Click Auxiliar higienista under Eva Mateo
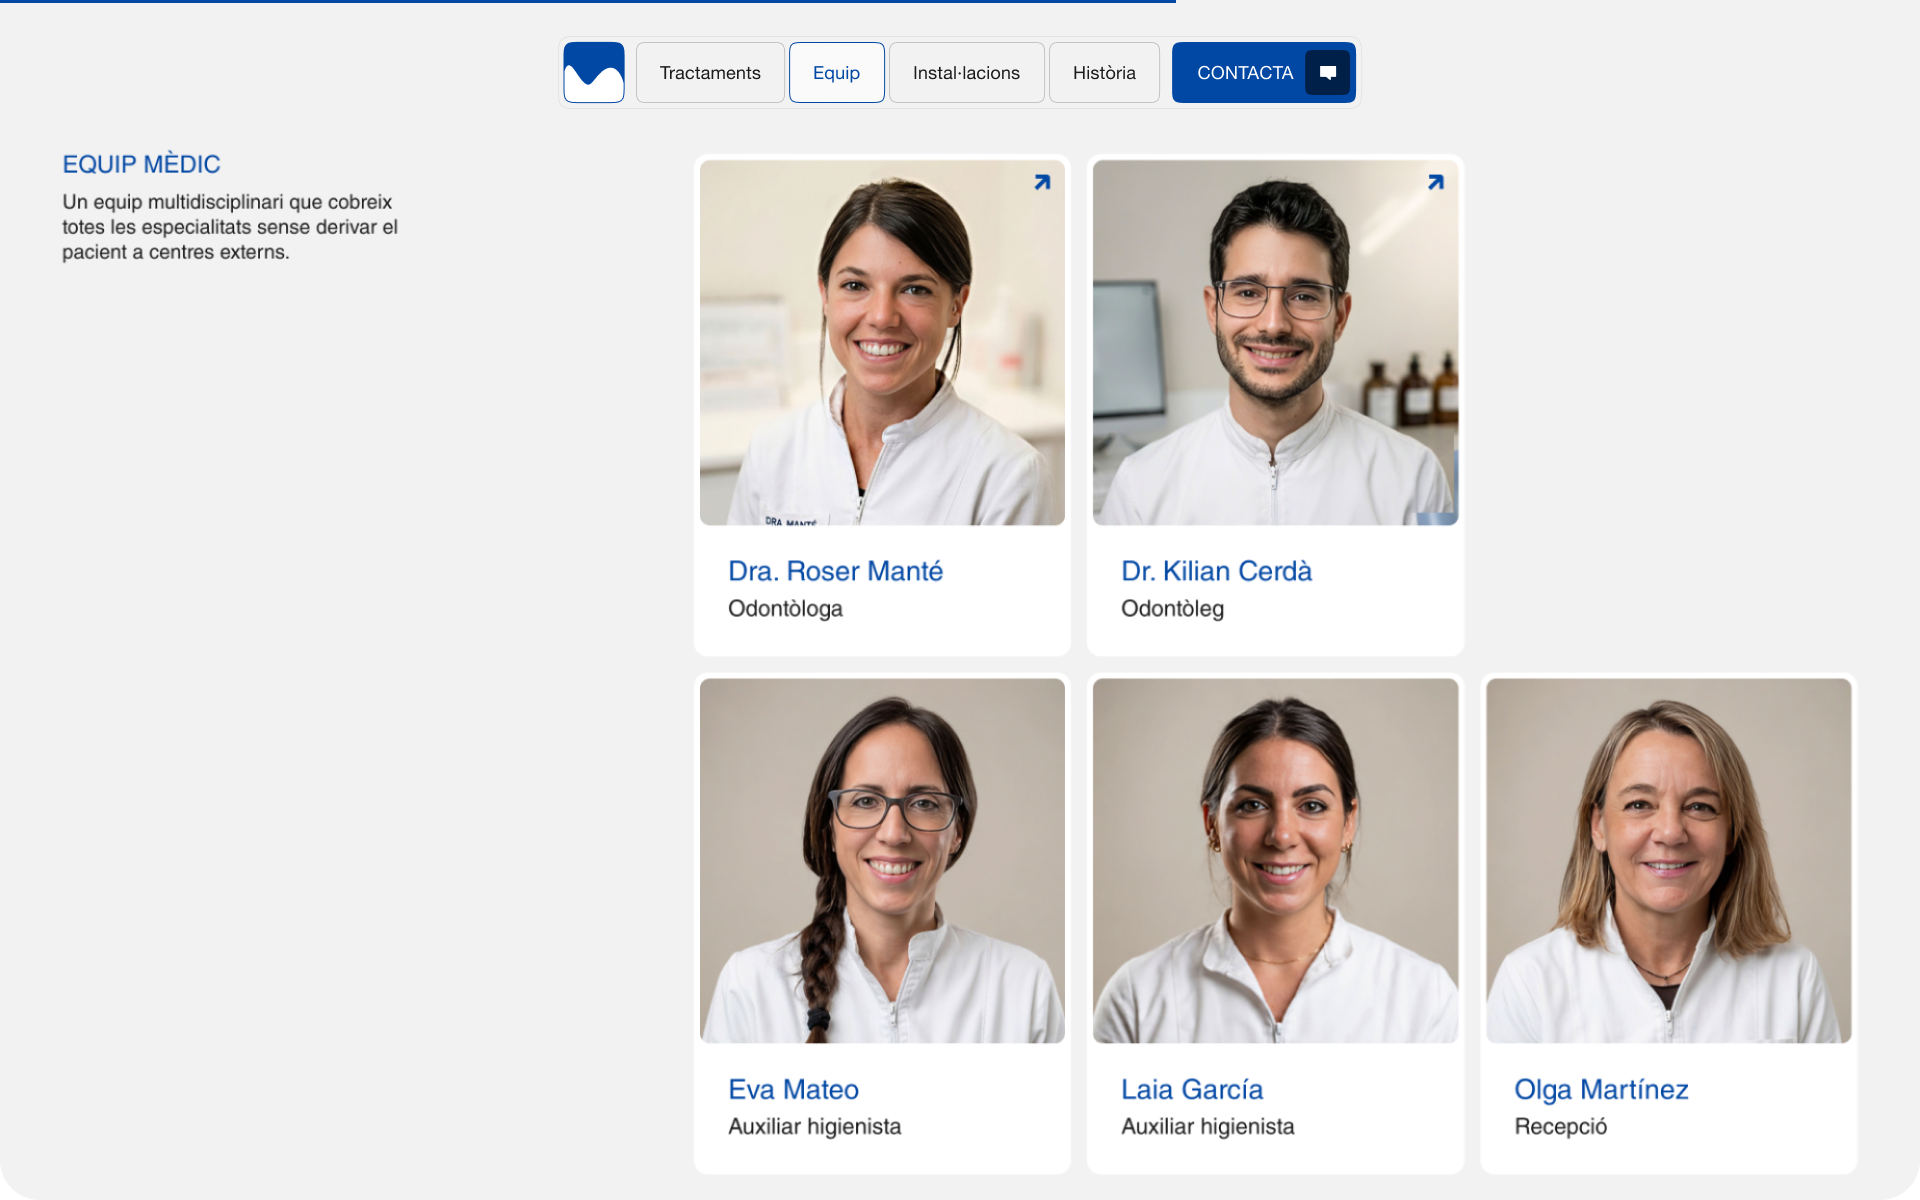The width and height of the screenshot is (1920, 1200). [x=814, y=1126]
